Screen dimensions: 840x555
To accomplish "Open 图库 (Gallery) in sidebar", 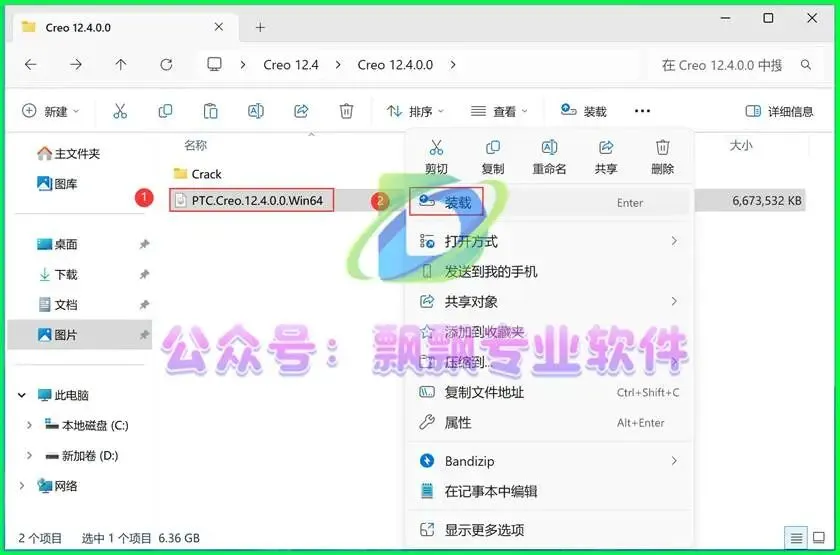I will click(x=57, y=184).
